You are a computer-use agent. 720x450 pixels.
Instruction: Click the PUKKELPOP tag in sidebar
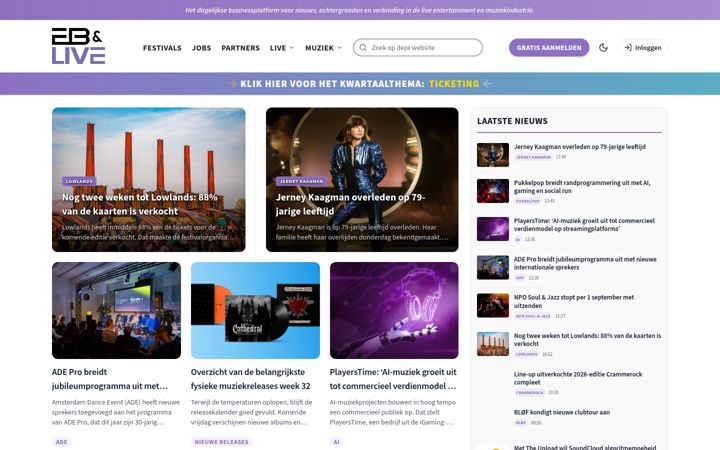pyautogui.click(x=528, y=201)
